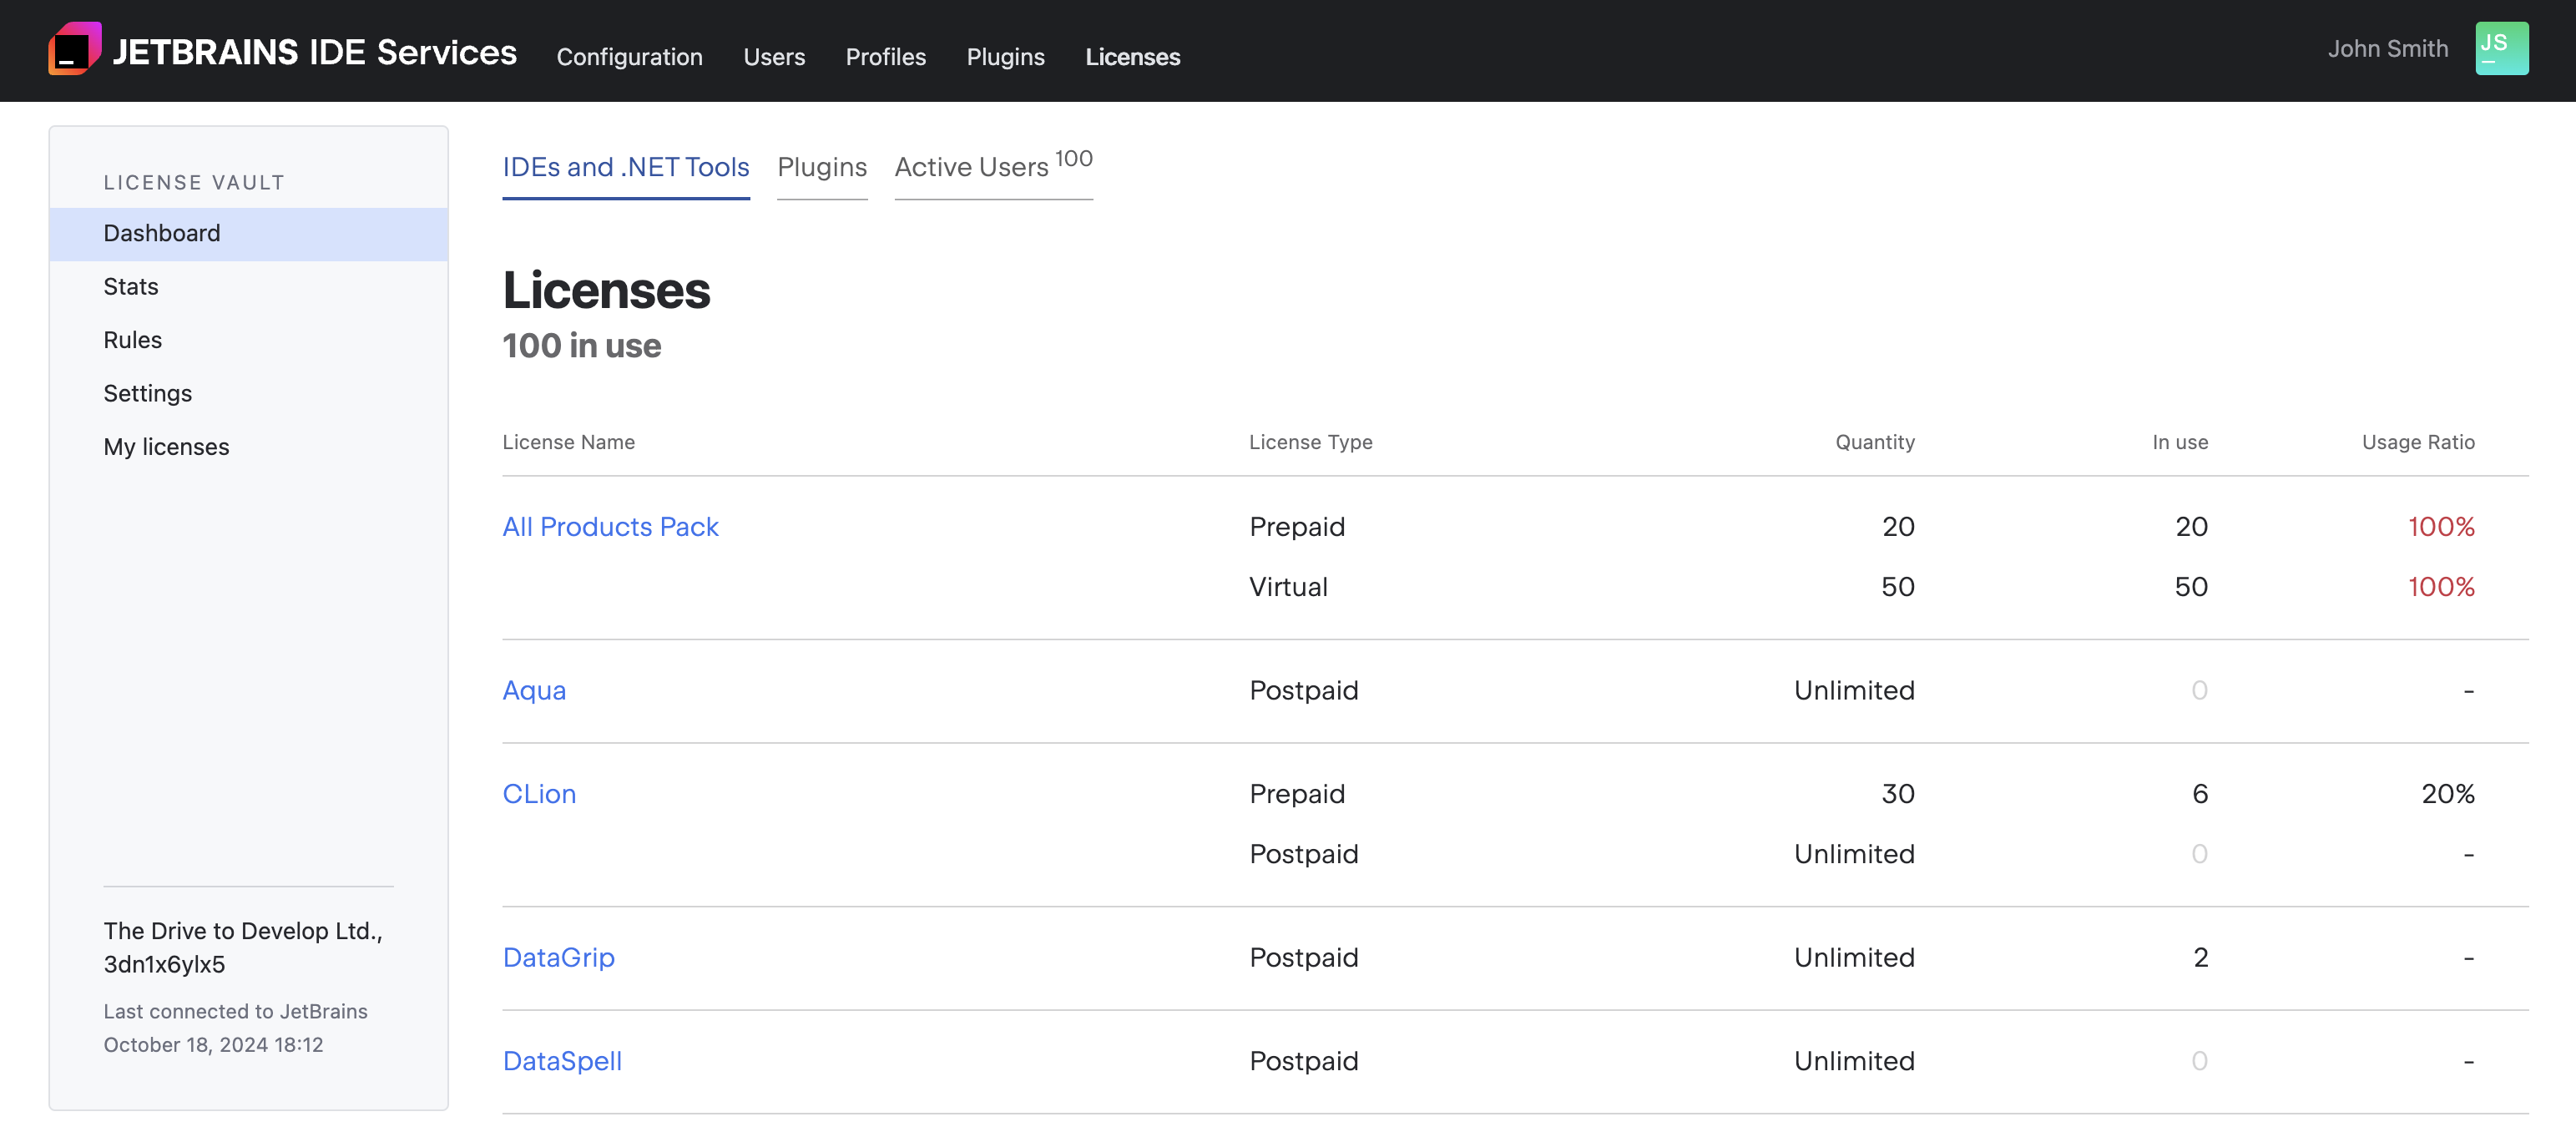
Task: Open the Configuration section
Action: tap(629, 57)
